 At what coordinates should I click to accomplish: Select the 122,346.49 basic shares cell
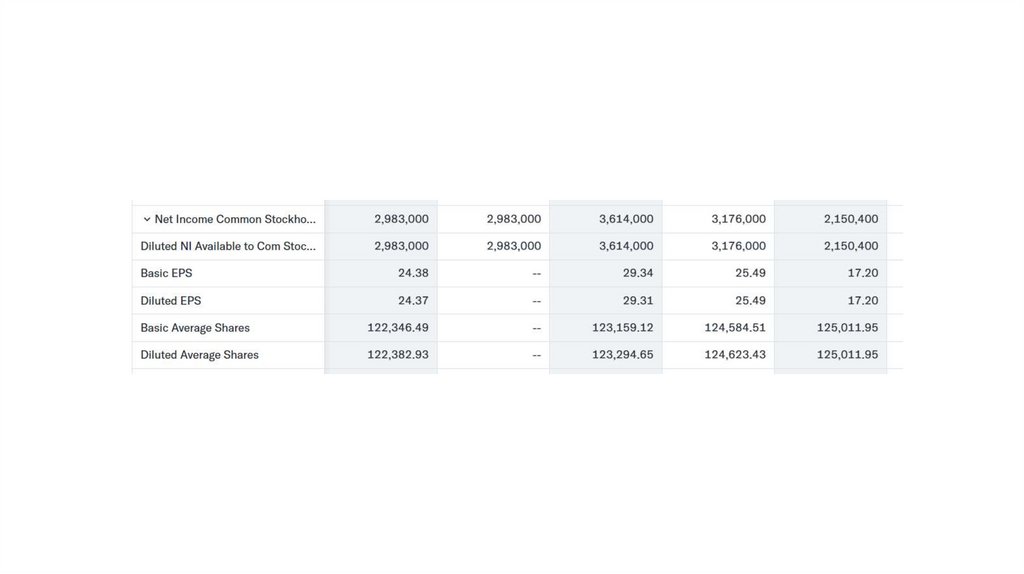(398, 328)
